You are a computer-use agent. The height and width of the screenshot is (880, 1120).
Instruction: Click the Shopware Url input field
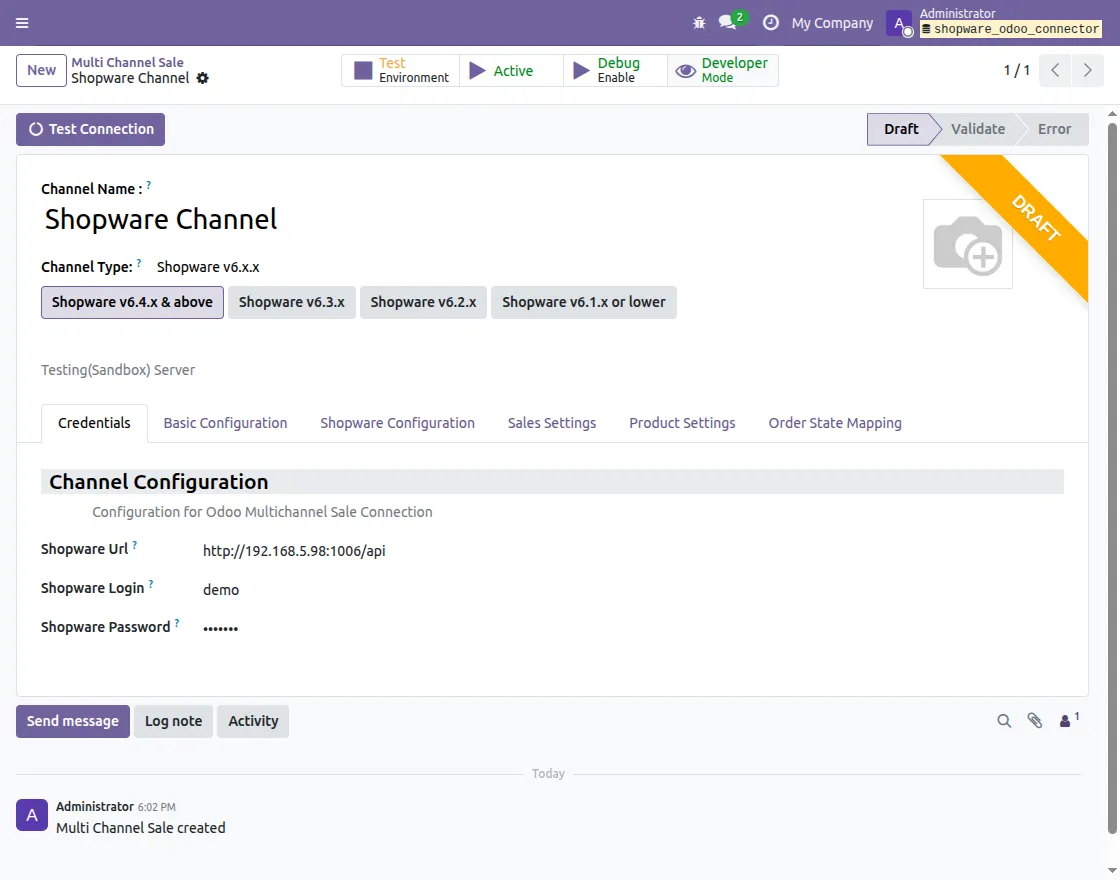click(x=294, y=551)
